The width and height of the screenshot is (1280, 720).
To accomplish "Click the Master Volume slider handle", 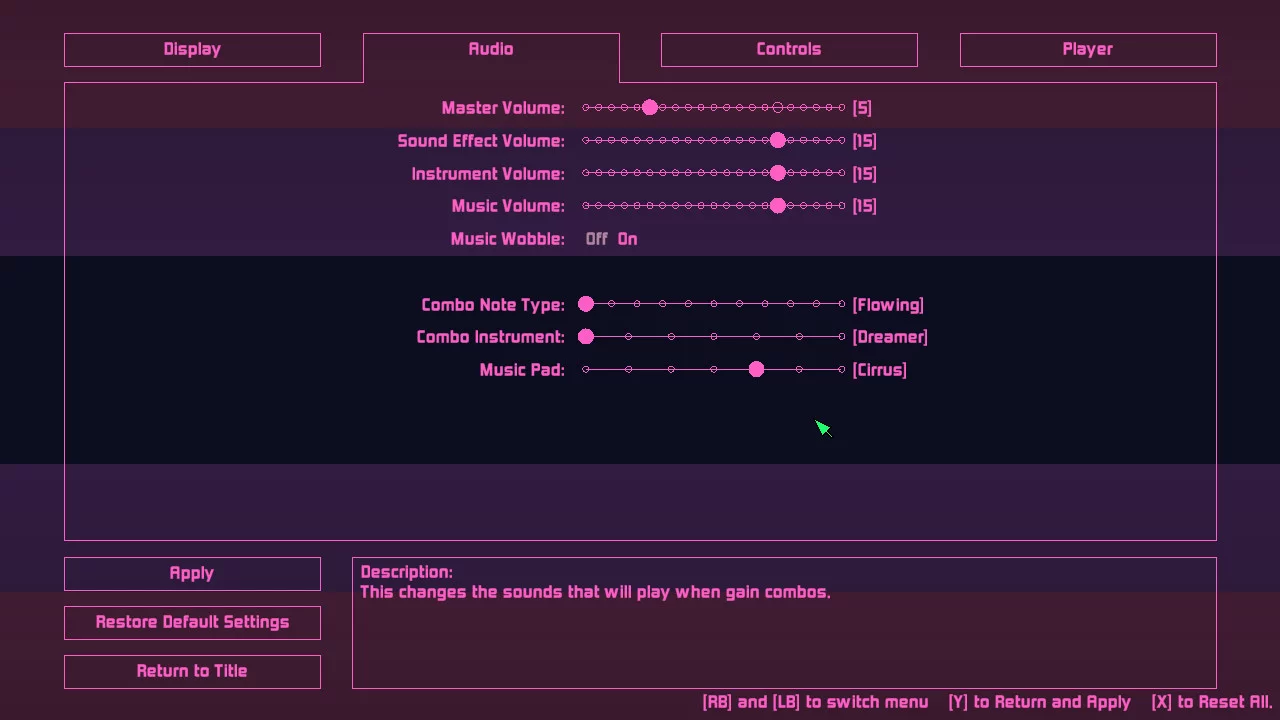I will tap(650, 107).
